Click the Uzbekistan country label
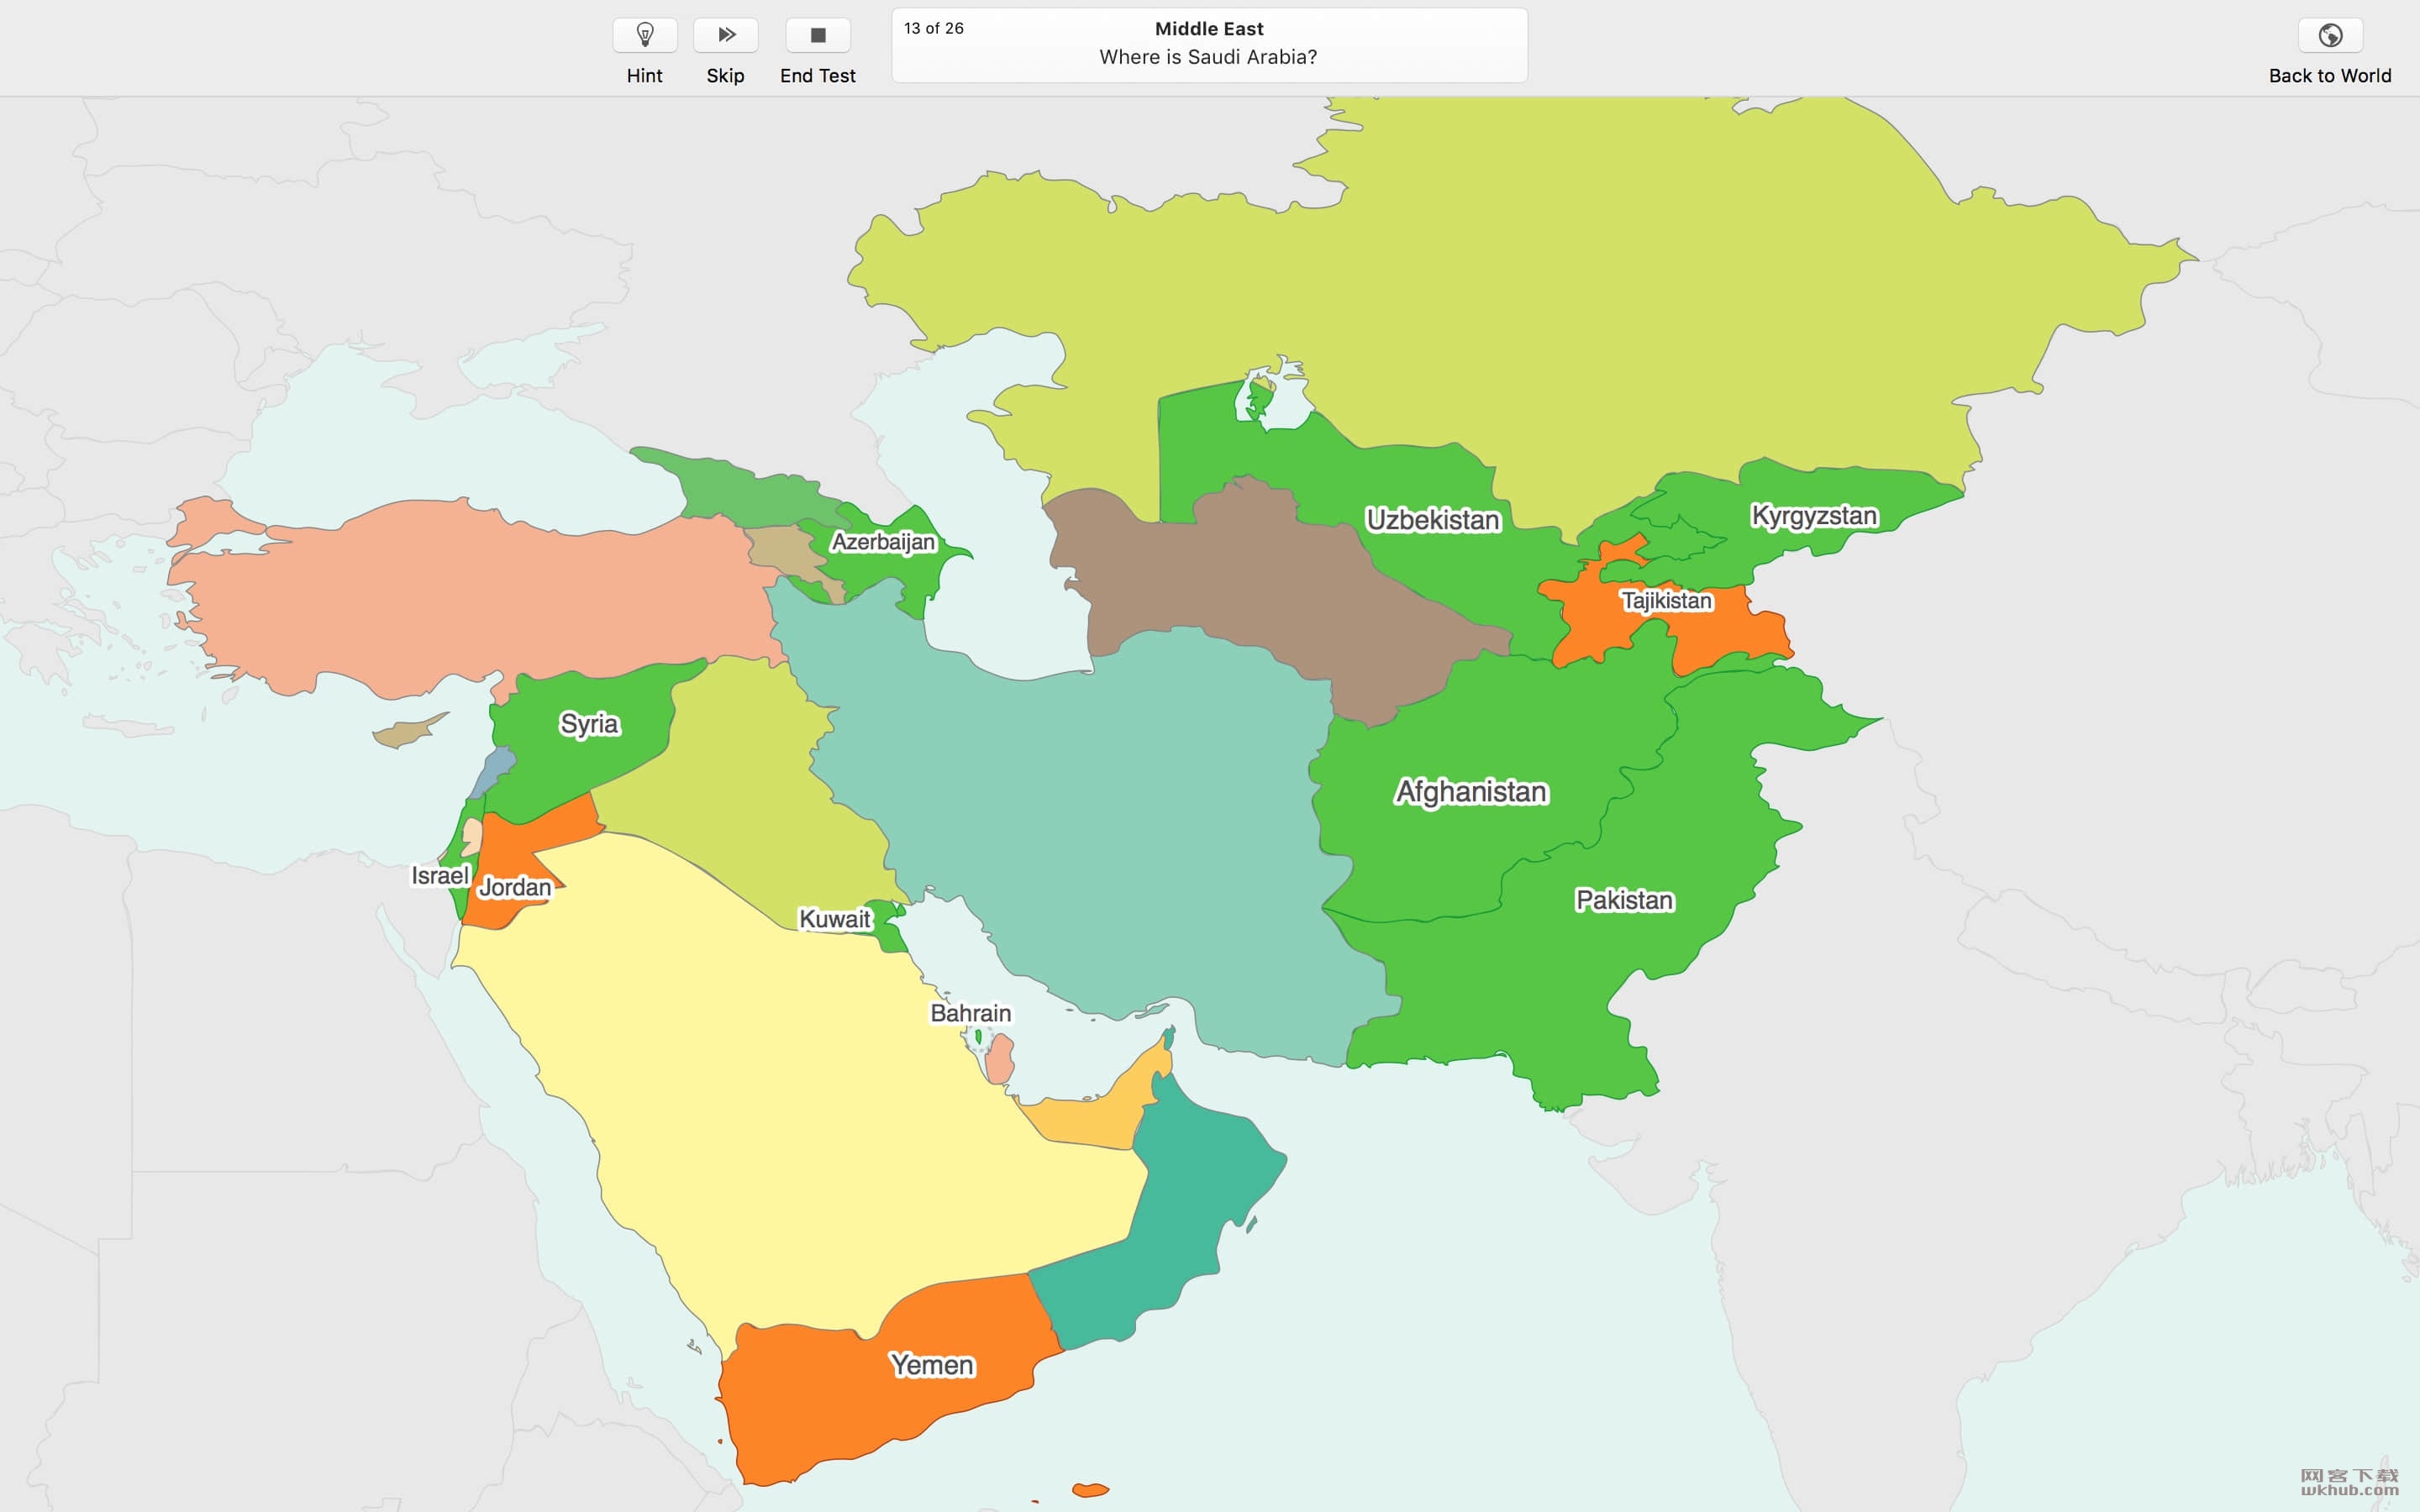 click(1433, 520)
